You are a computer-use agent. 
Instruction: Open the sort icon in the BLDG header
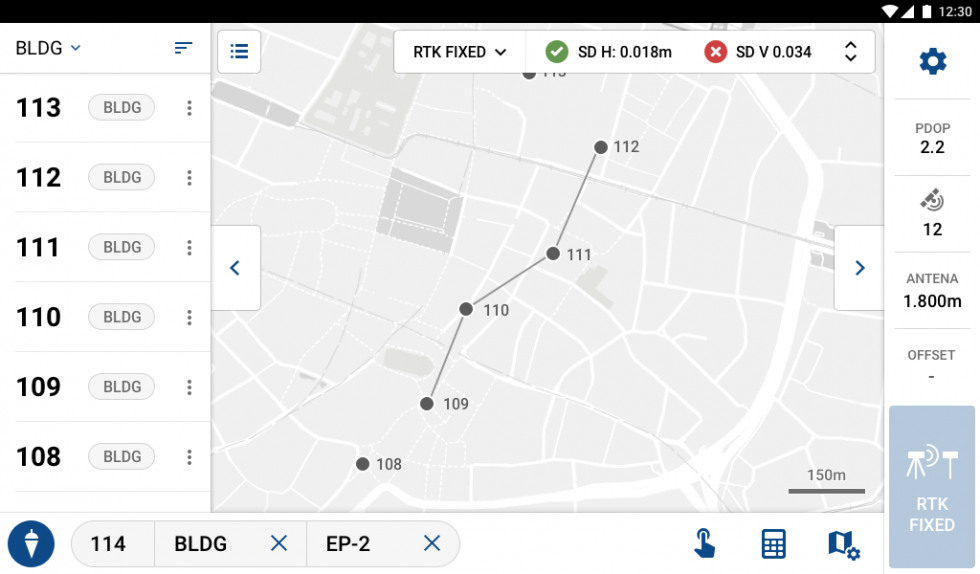click(183, 48)
